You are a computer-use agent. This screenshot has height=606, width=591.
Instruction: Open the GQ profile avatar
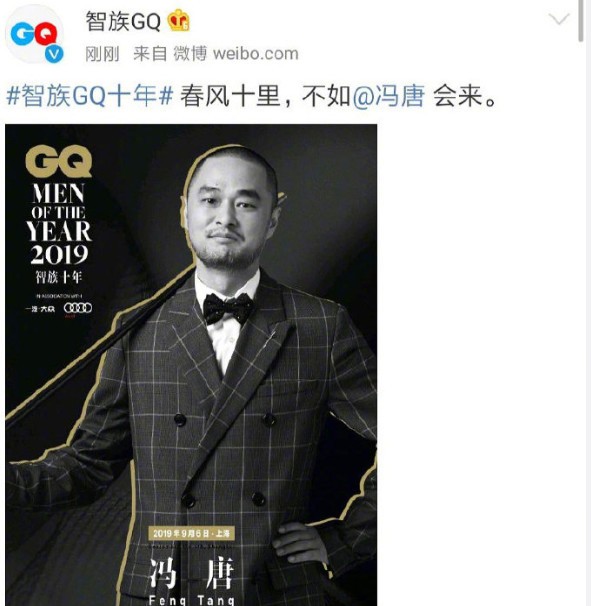[x=34, y=34]
